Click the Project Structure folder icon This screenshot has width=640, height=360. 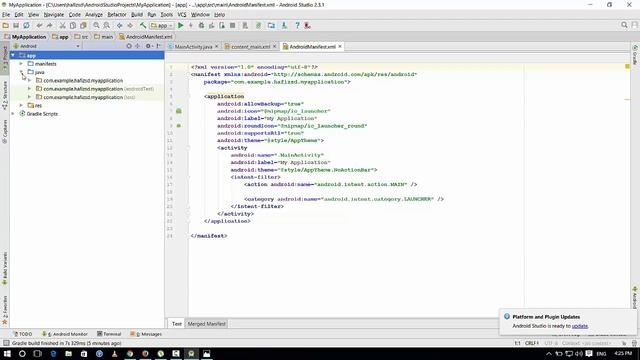271,25
